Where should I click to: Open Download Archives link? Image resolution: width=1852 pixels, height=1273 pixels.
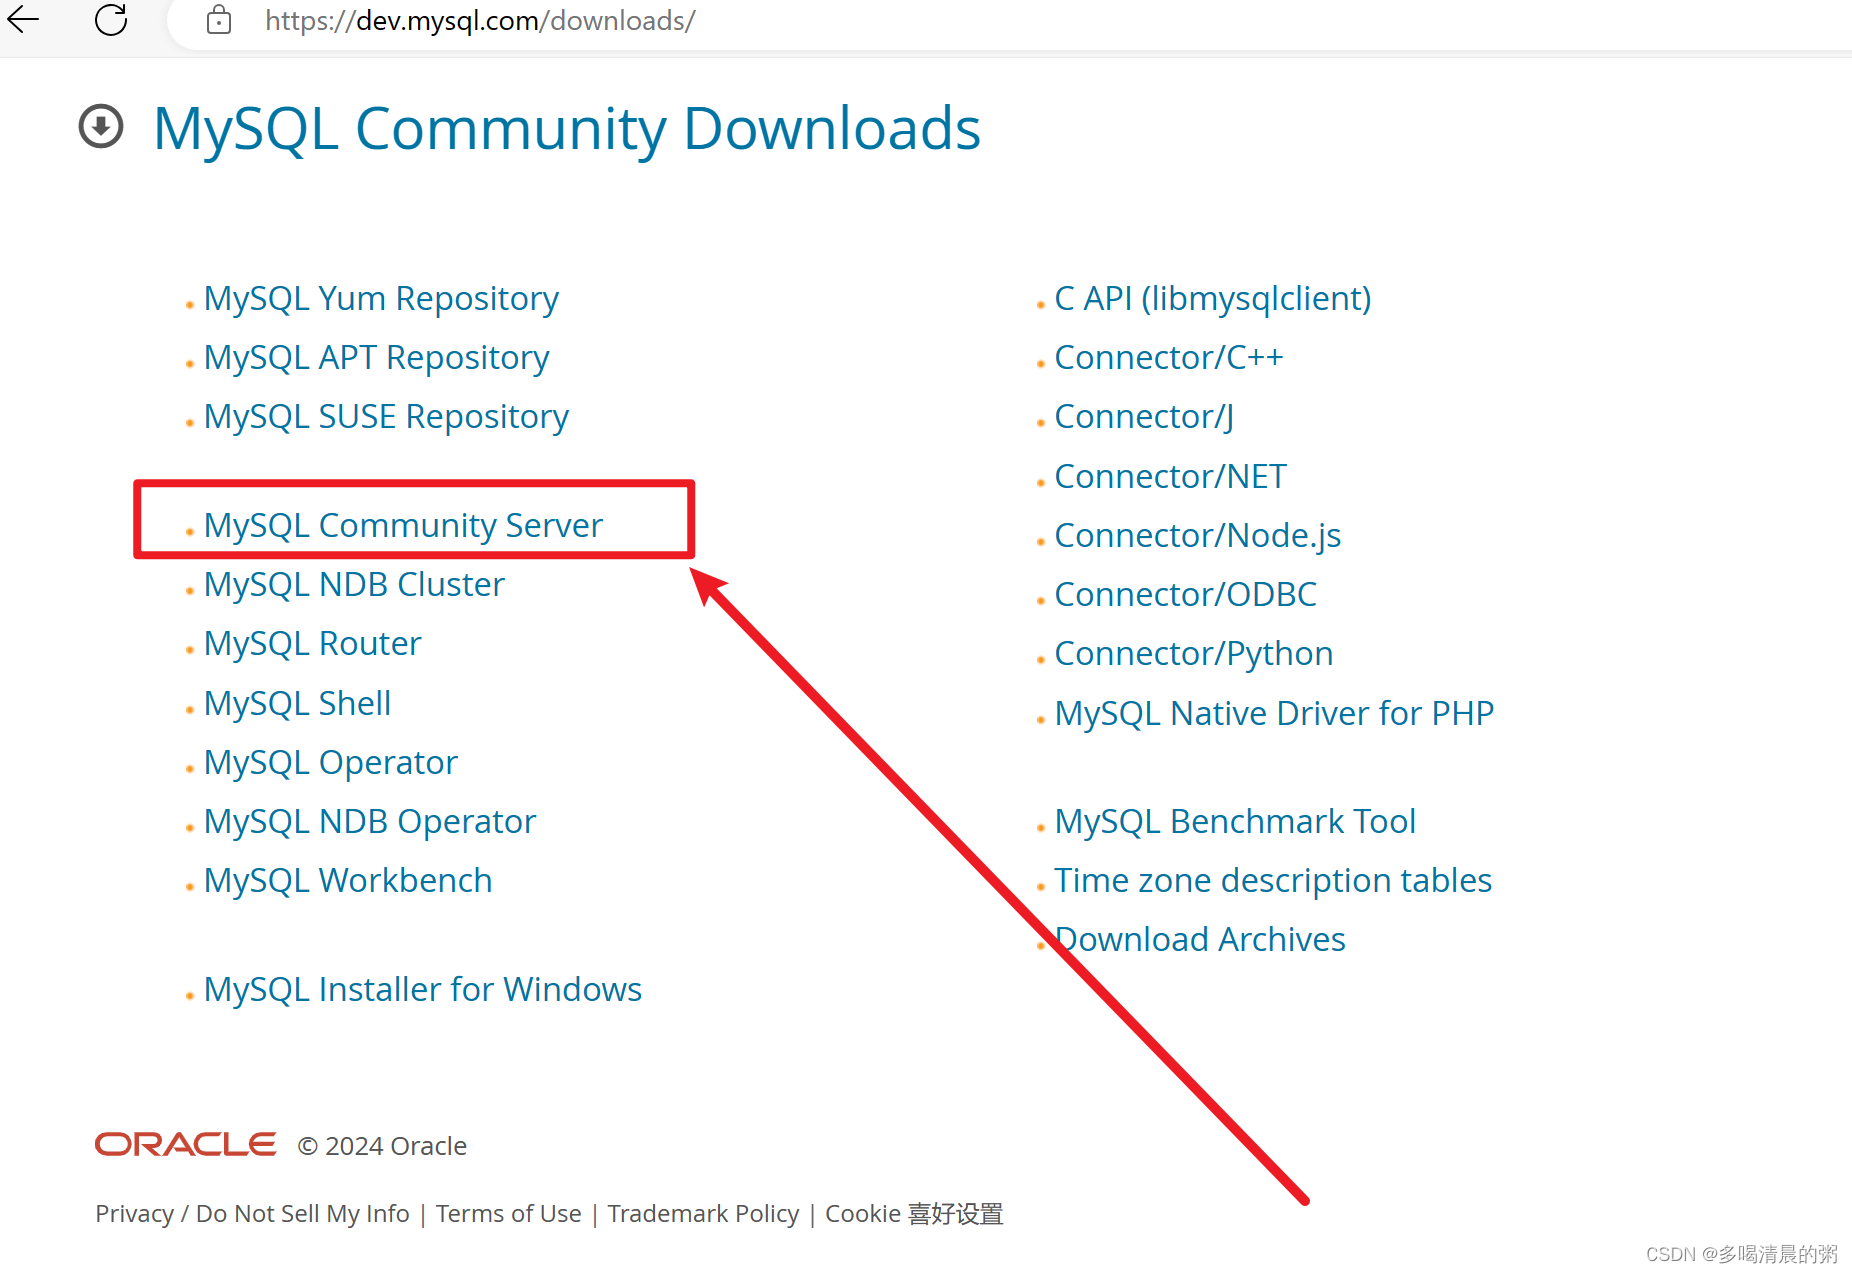pyautogui.click(x=1200, y=940)
